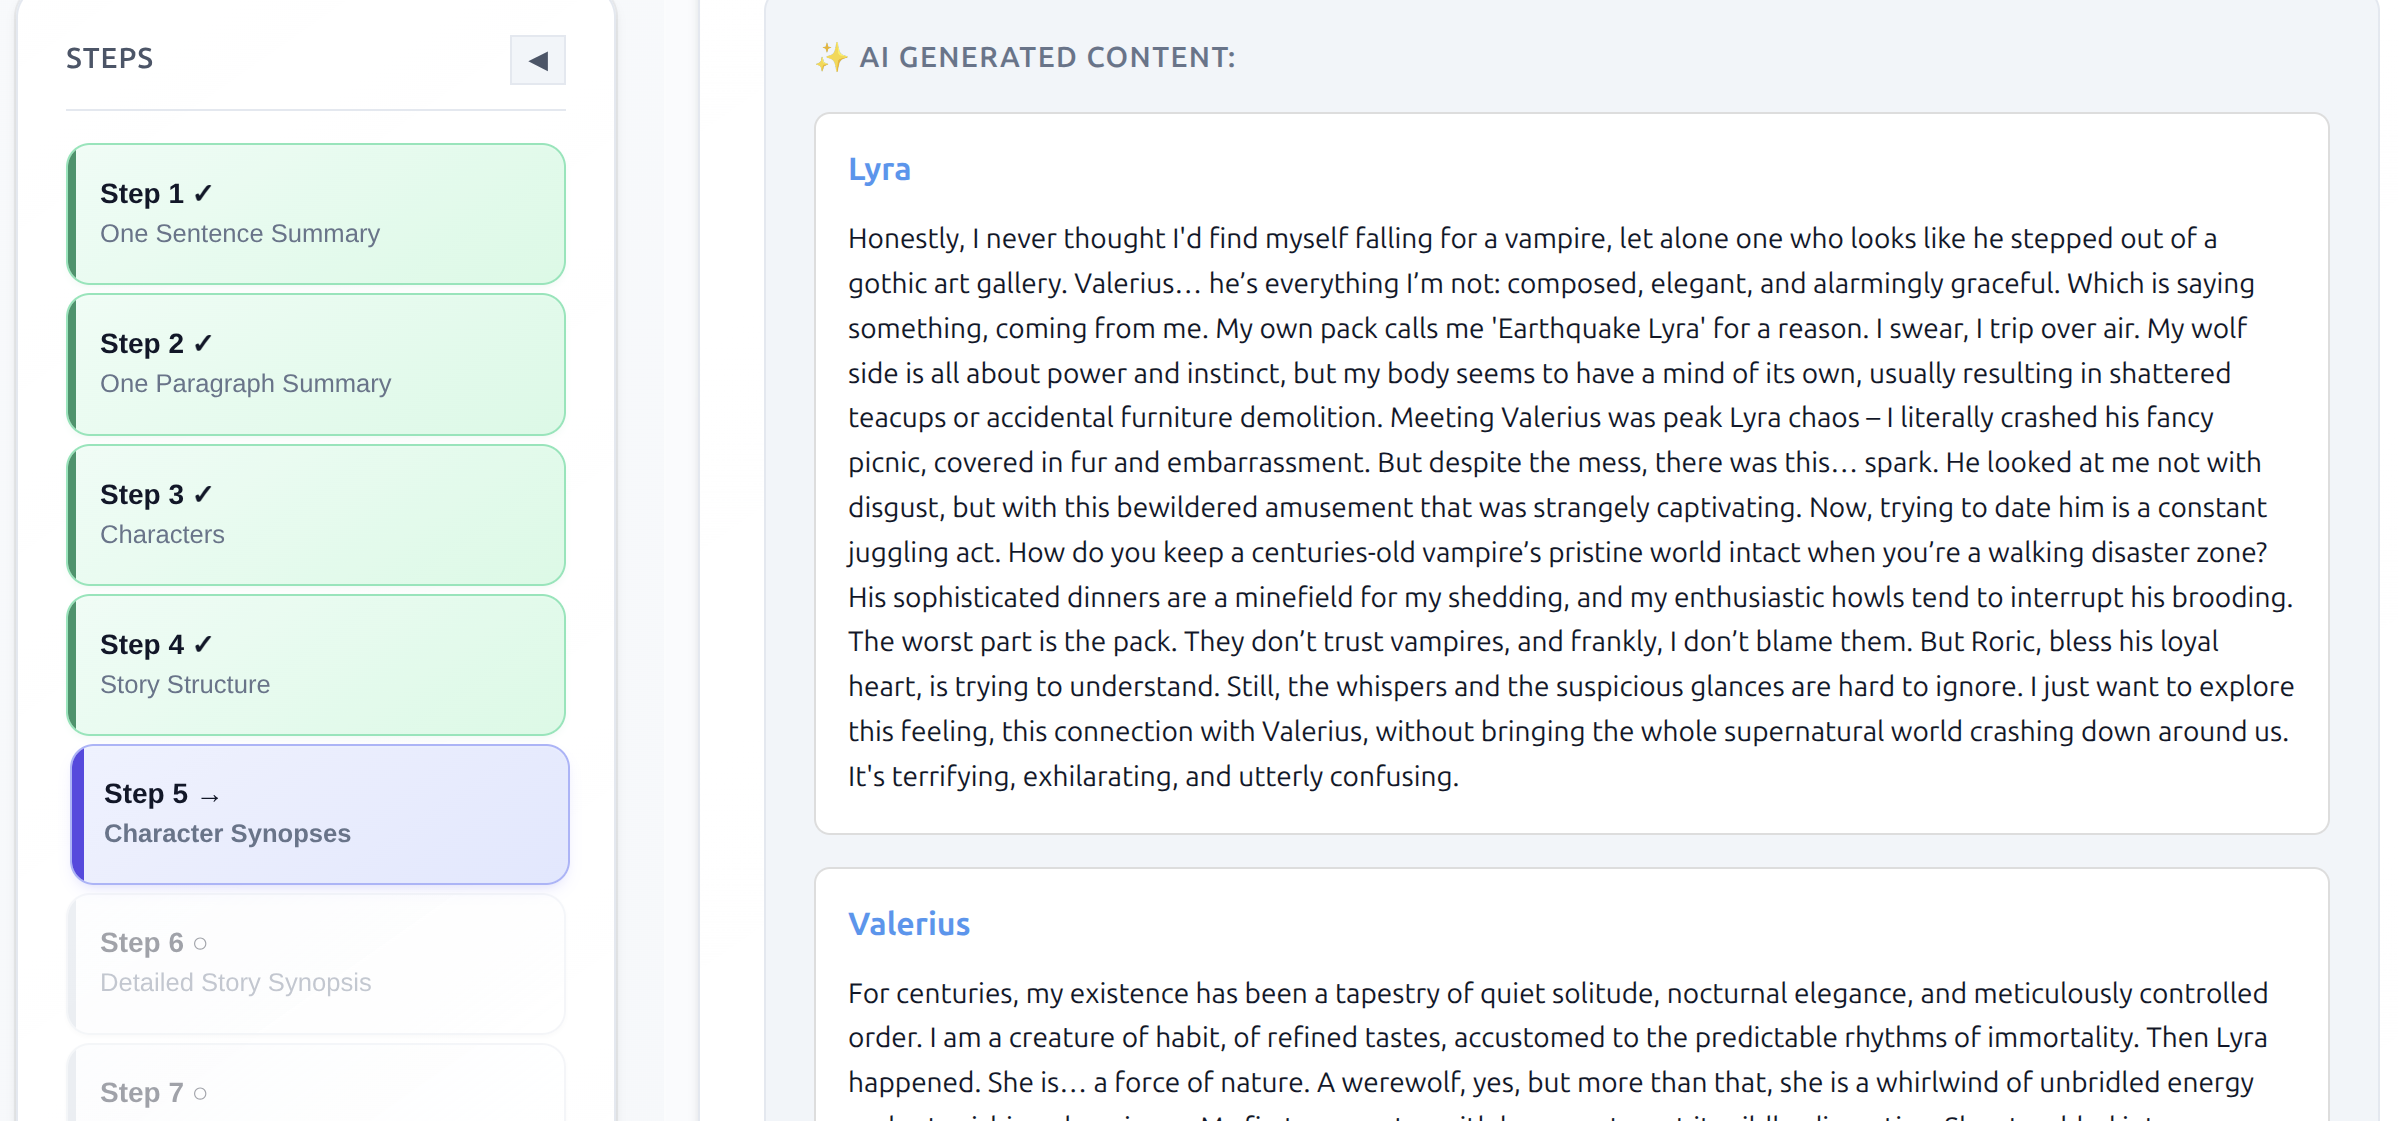Click the Step 4 checkmark icon
This screenshot has width=2398, height=1121.
click(203, 644)
